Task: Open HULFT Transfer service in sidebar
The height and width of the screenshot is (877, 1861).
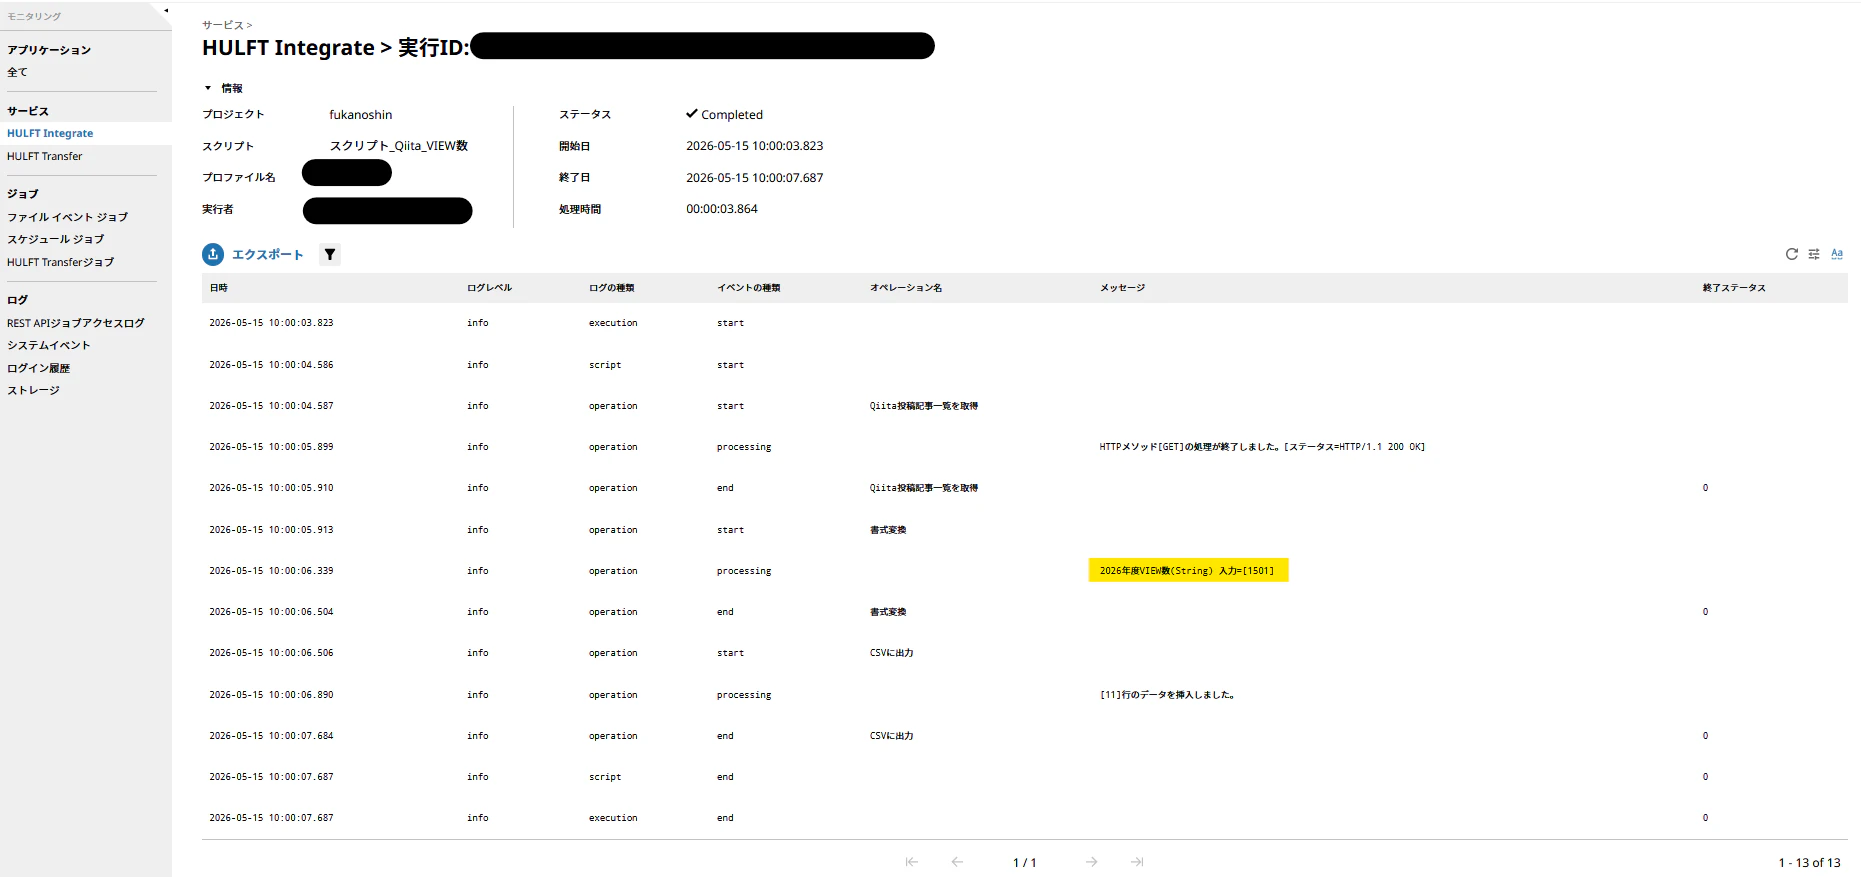Action: click(45, 156)
